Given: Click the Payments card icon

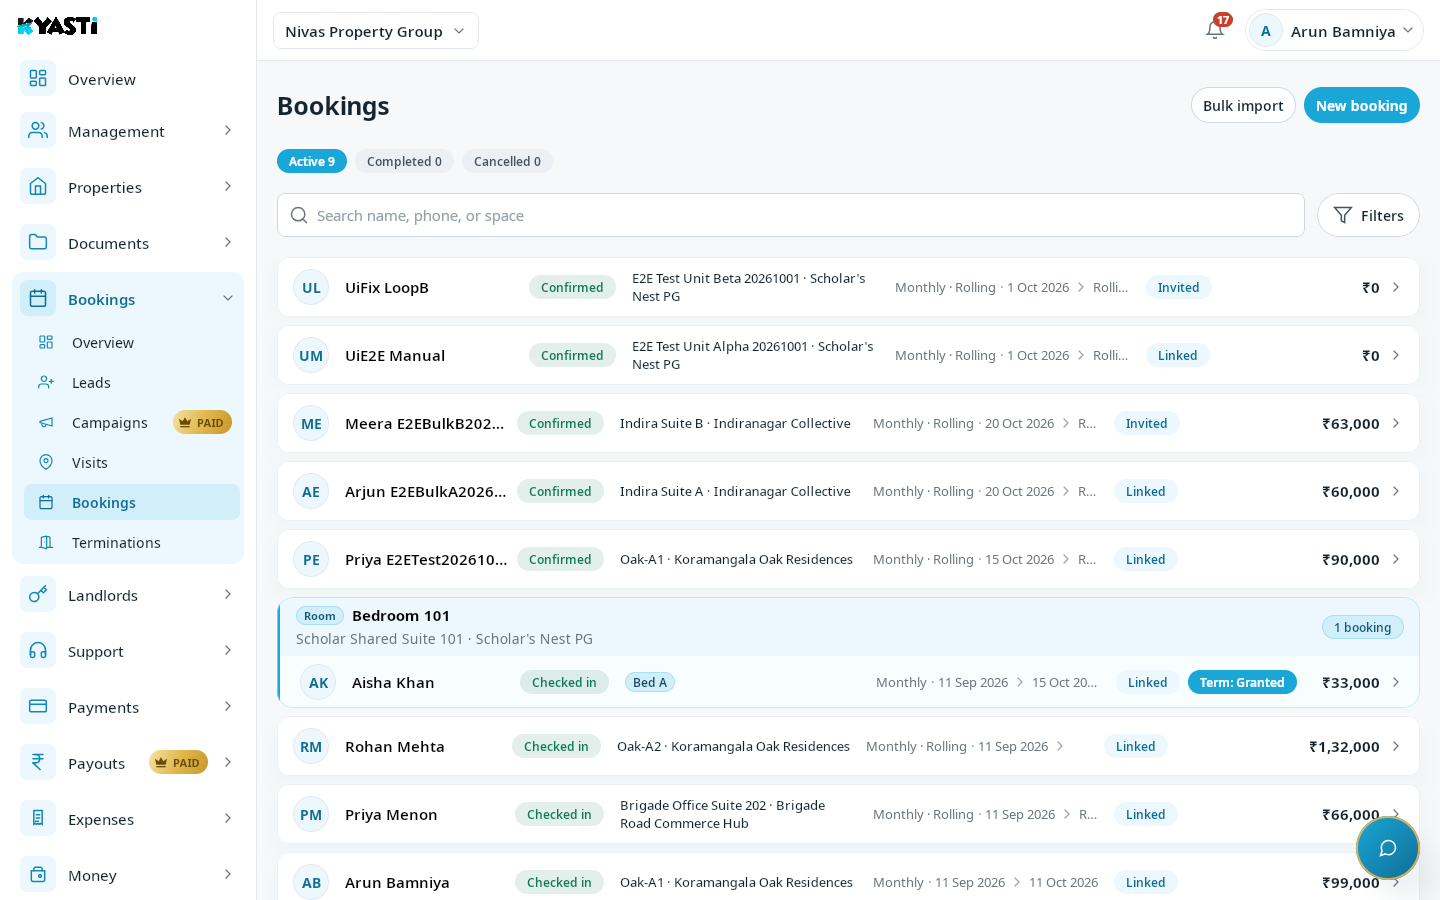Looking at the screenshot, I should coord(38,706).
